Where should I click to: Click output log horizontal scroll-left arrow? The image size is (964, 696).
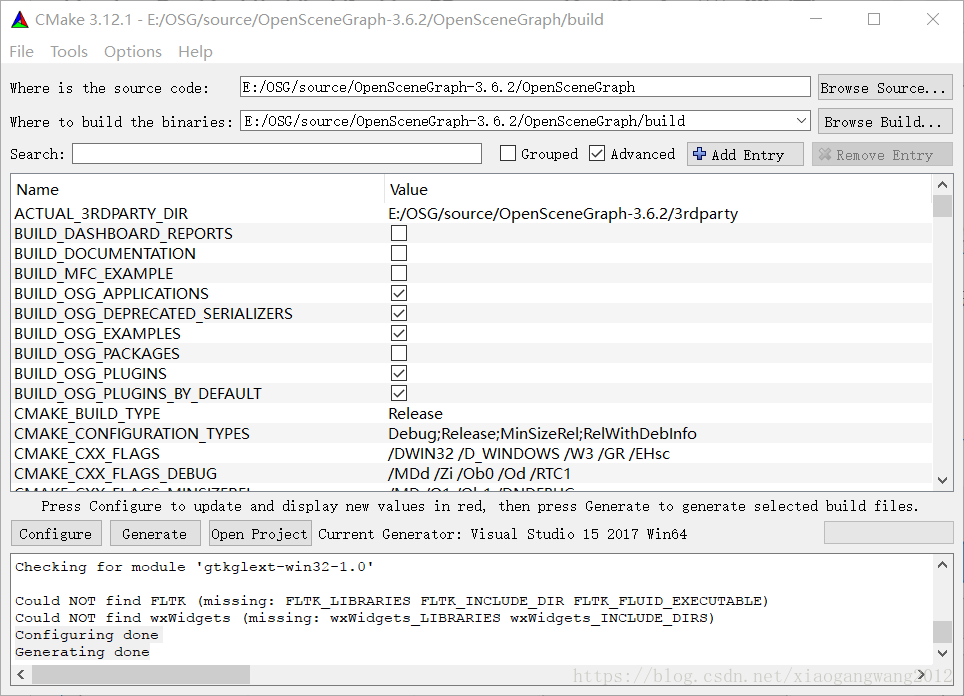(x=21, y=674)
